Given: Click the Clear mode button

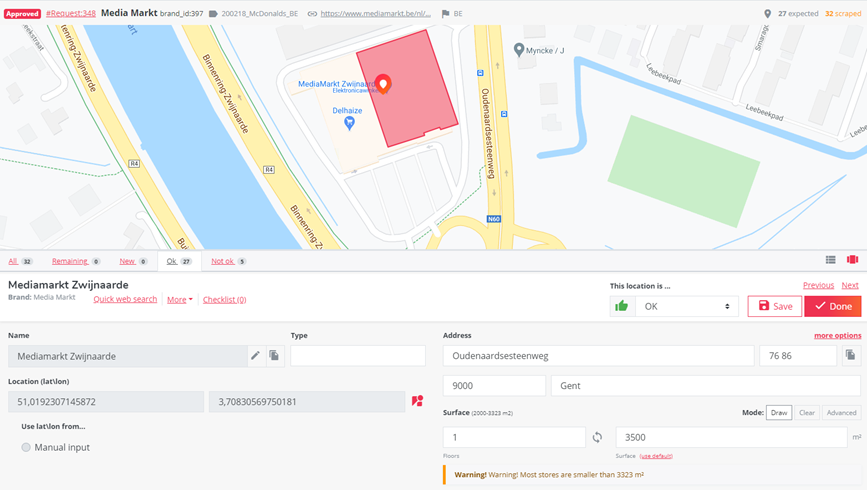Looking at the screenshot, I should [807, 413].
